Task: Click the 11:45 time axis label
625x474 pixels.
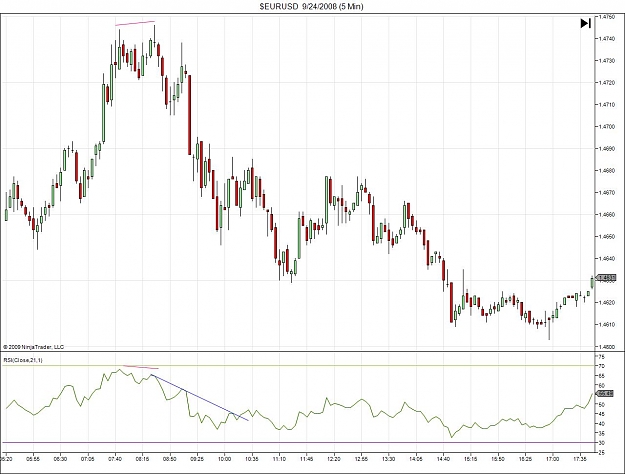Action: (307, 459)
